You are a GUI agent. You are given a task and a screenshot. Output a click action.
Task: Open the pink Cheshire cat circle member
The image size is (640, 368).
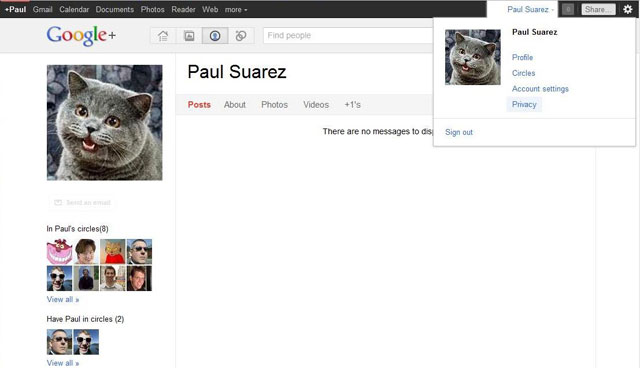tap(60, 252)
